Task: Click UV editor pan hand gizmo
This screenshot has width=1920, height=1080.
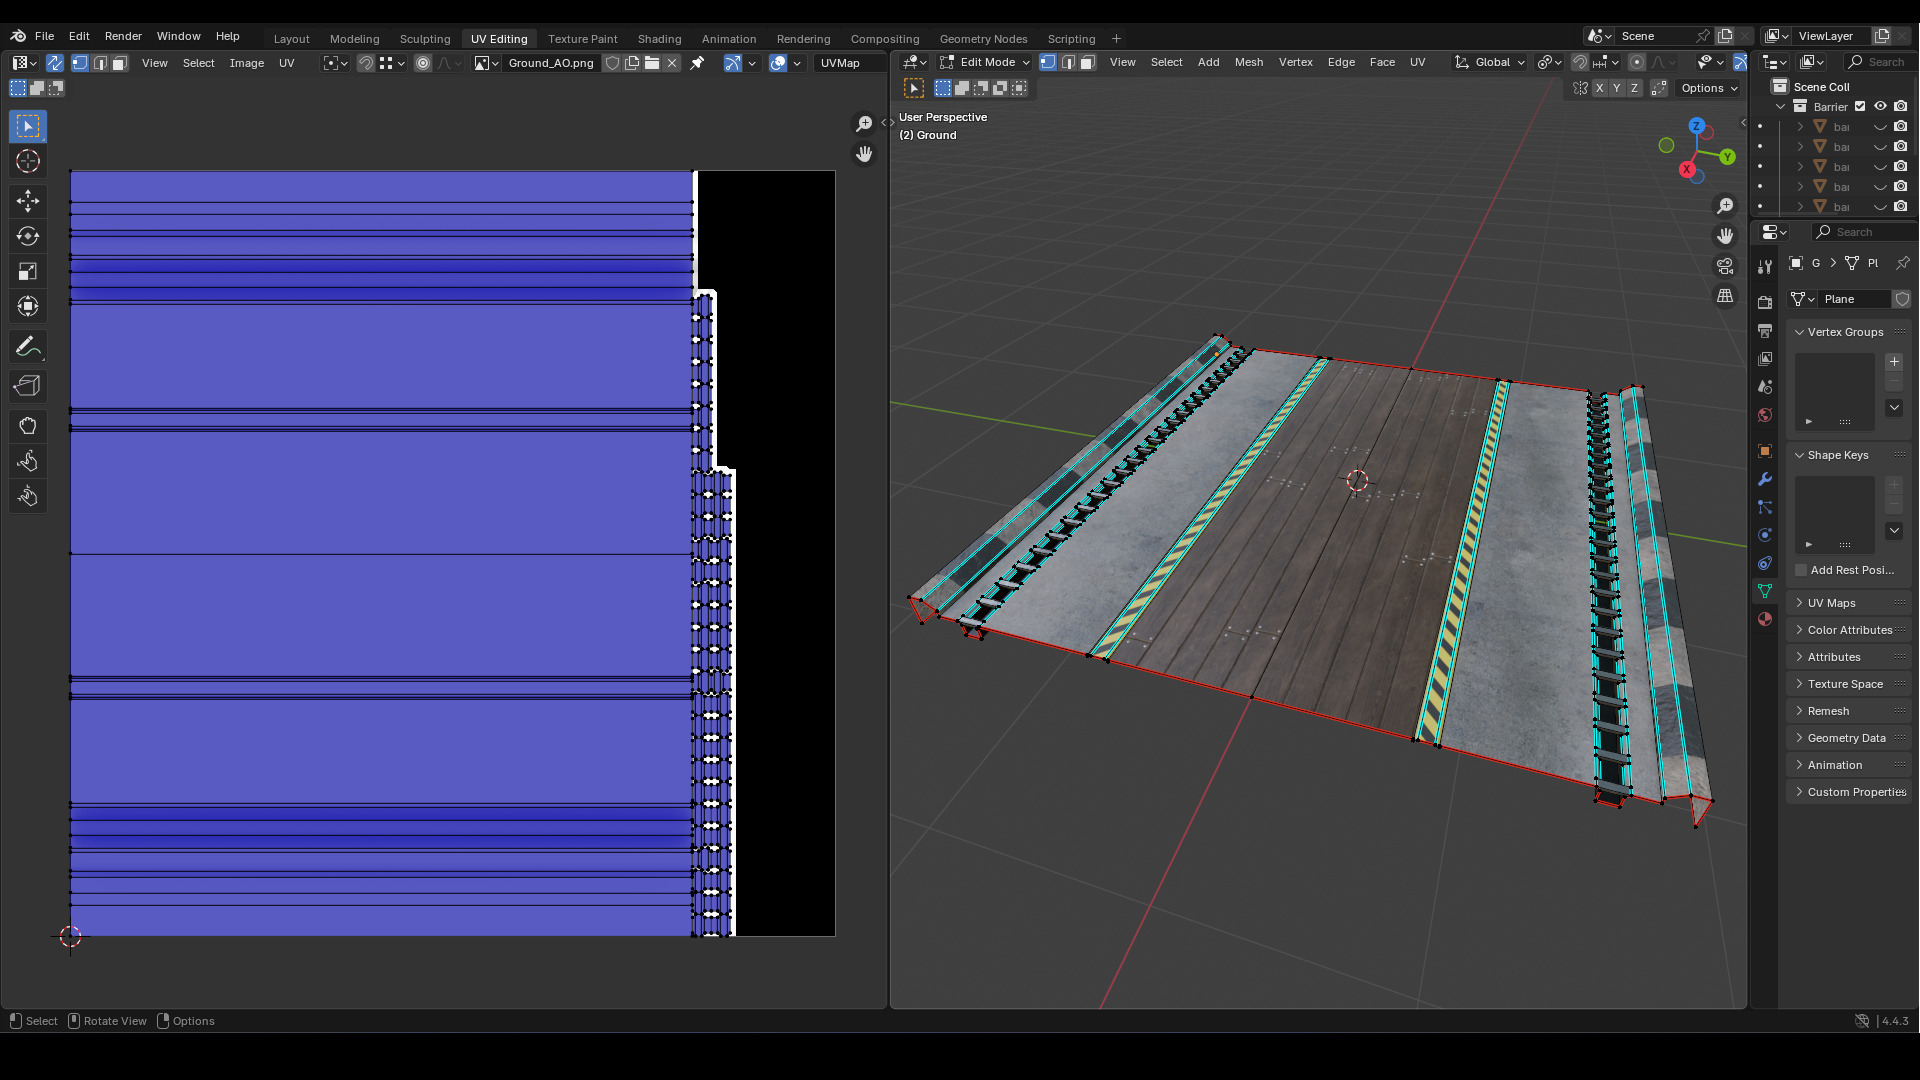Action: click(864, 154)
